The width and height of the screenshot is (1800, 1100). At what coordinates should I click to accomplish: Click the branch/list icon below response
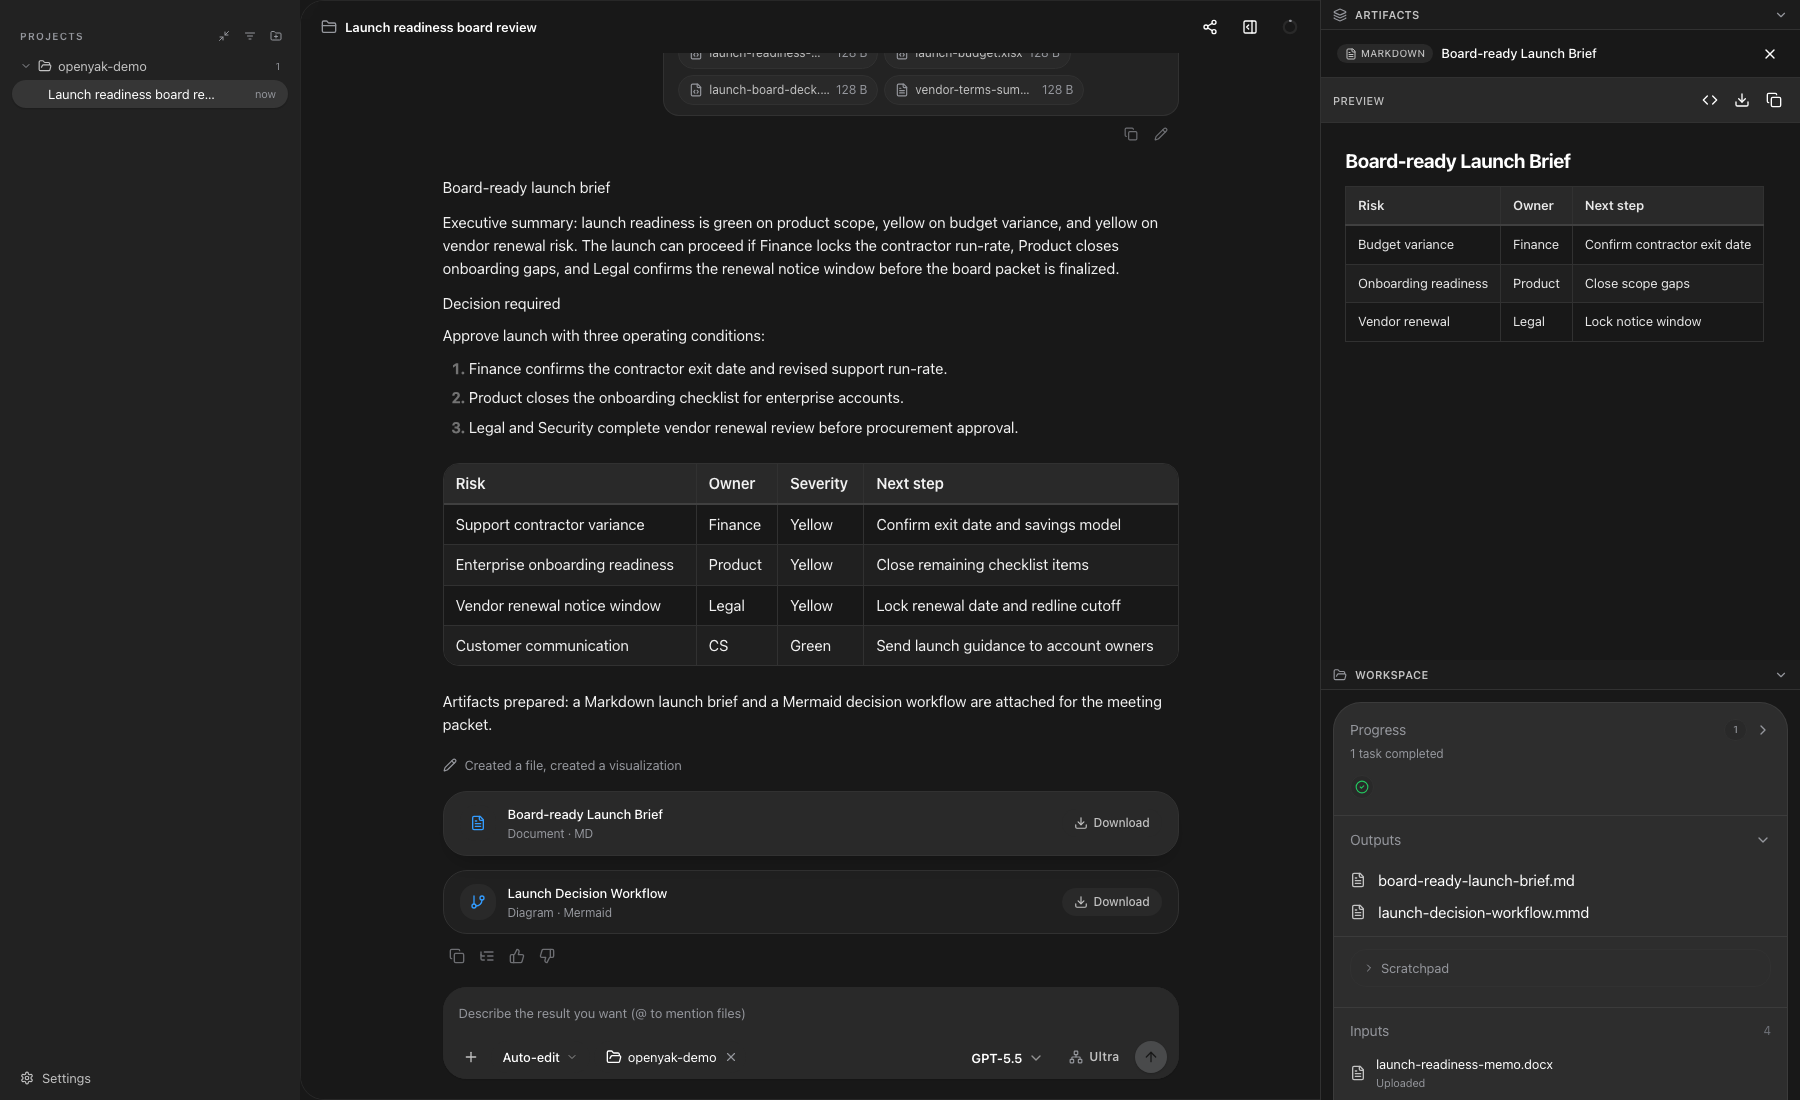pos(487,956)
